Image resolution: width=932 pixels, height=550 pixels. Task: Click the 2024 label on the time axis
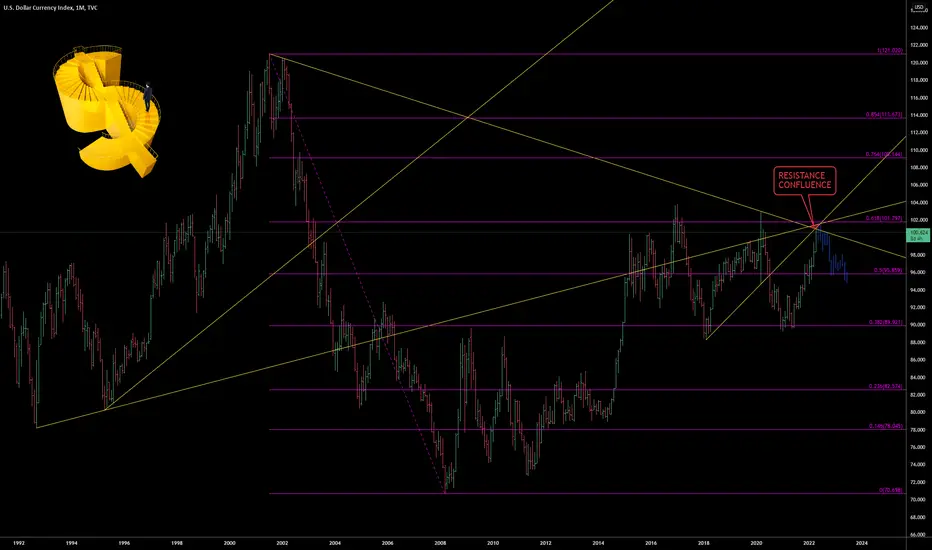pyautogui.click(x=862, y=543)
